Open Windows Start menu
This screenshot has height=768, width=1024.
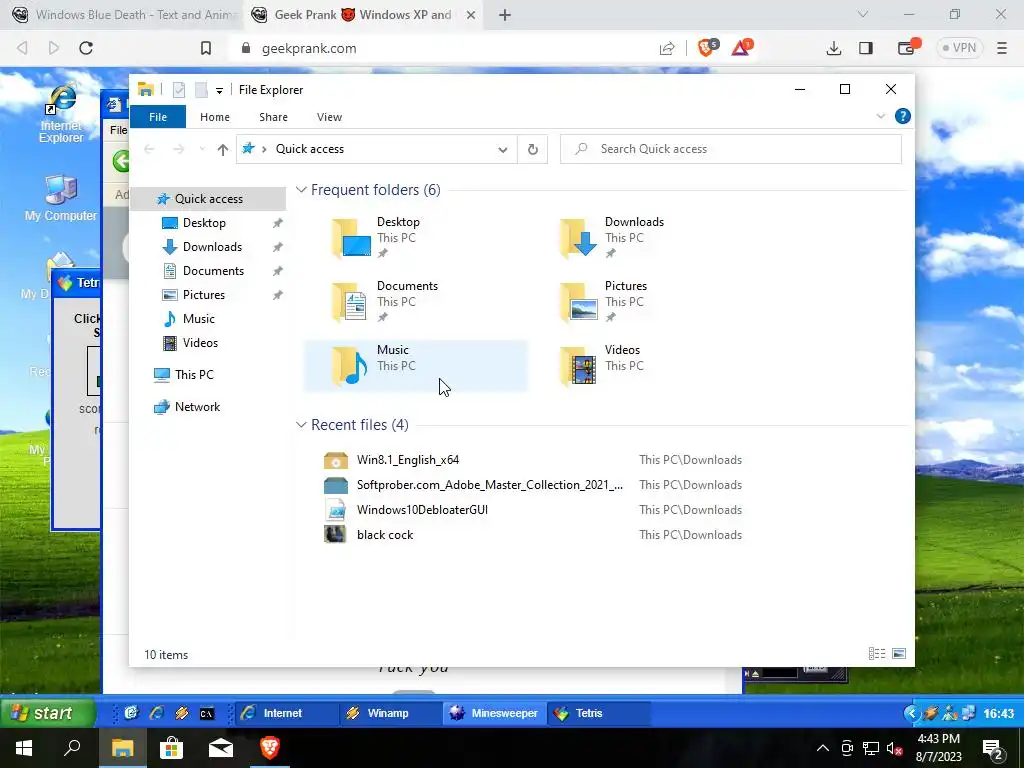[24, 748]
